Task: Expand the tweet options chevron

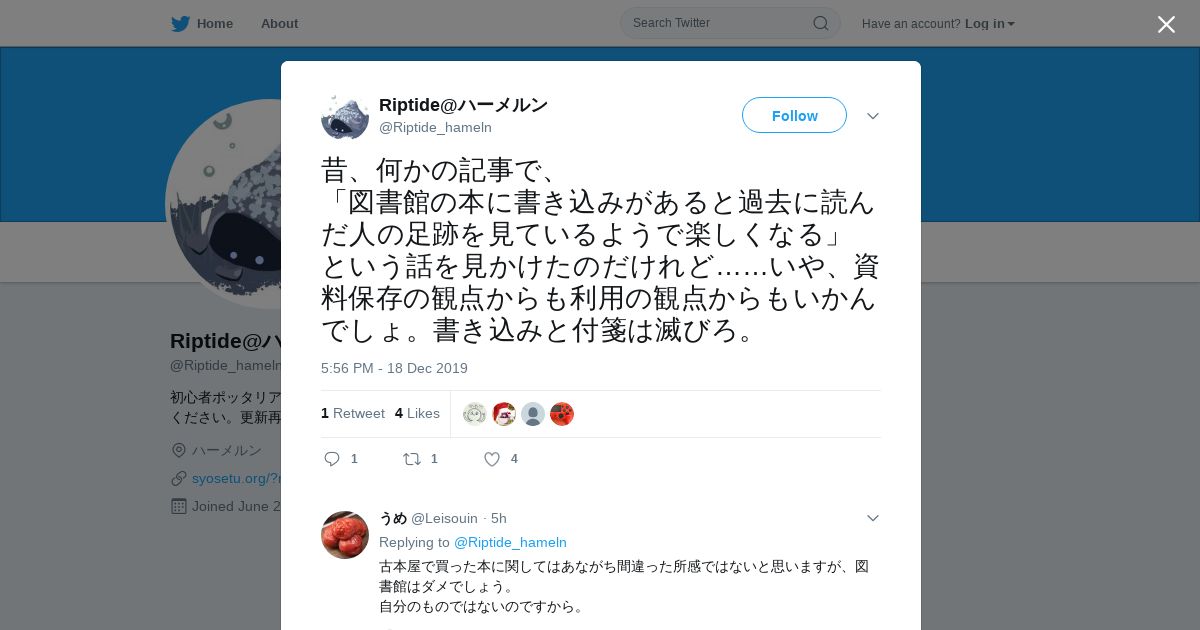Action: point(873,116)
